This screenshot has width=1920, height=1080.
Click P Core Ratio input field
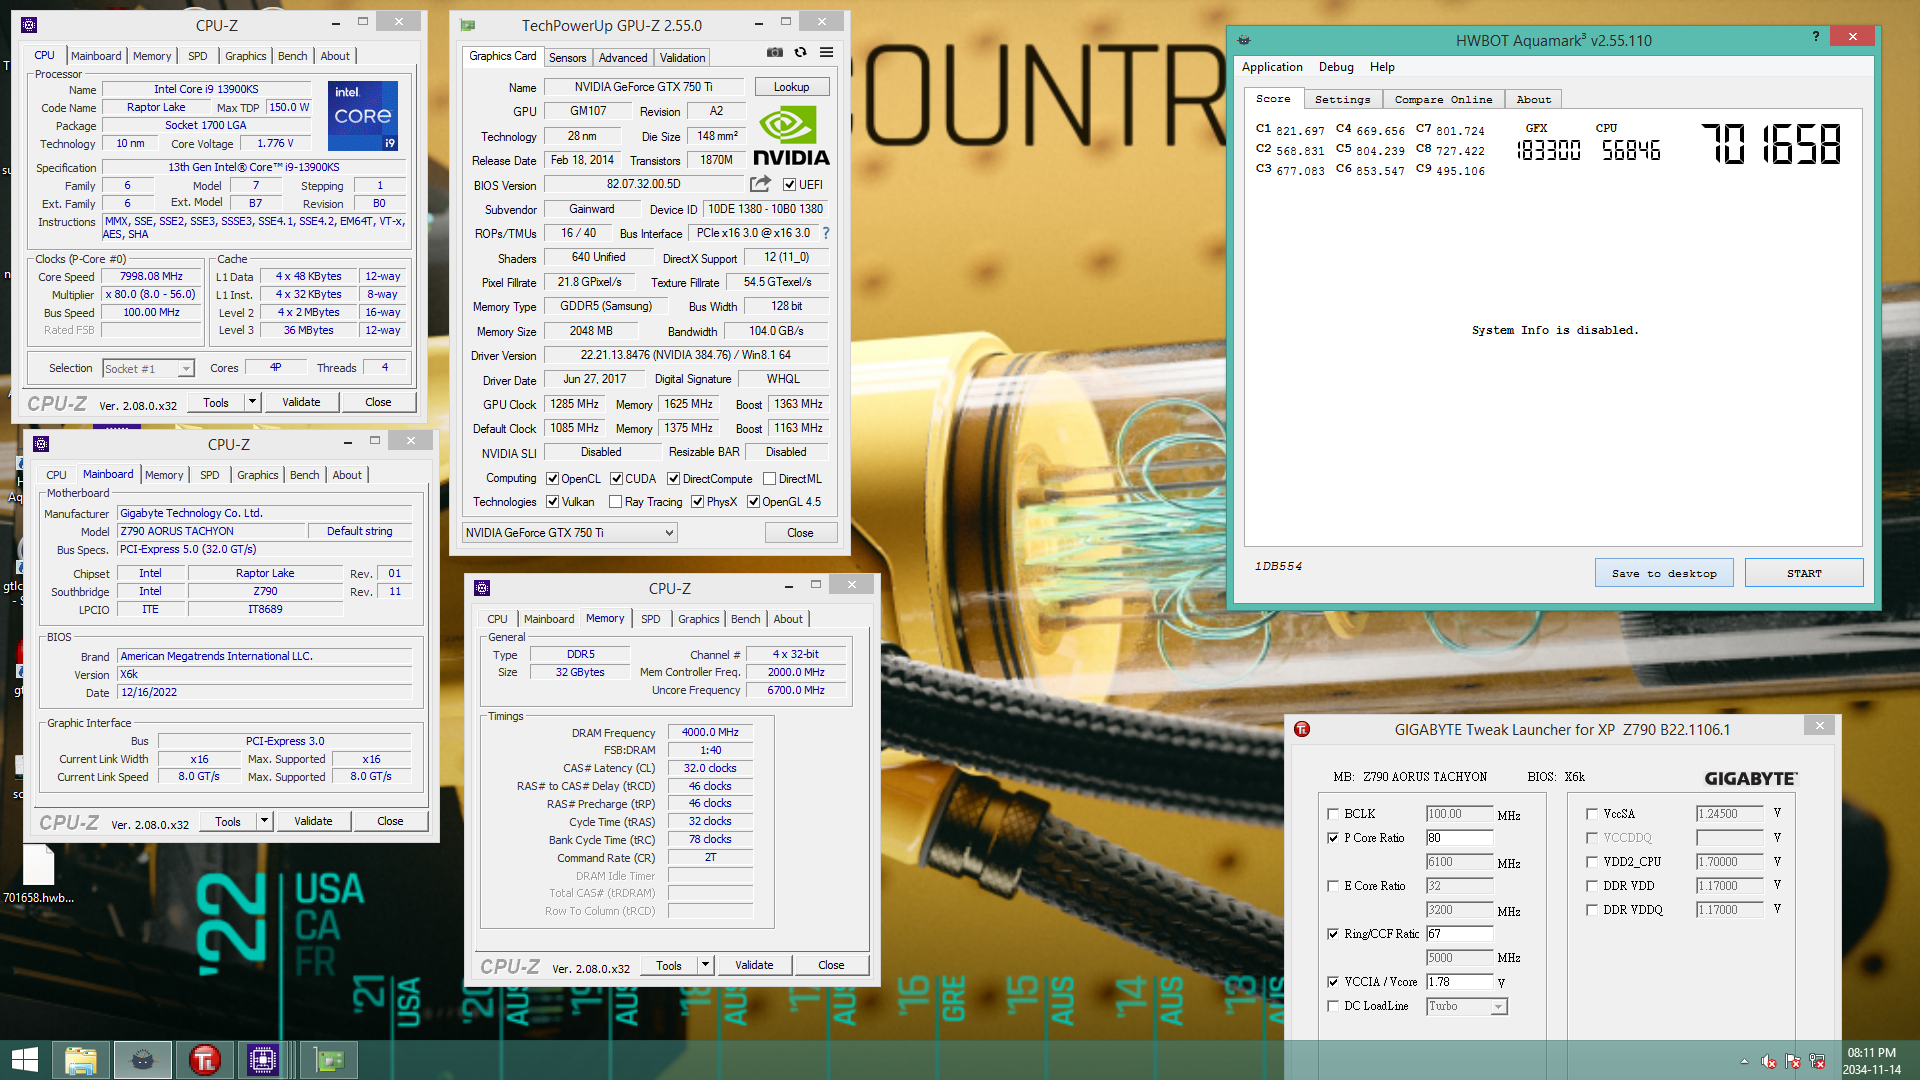[x=1459, y=838]
